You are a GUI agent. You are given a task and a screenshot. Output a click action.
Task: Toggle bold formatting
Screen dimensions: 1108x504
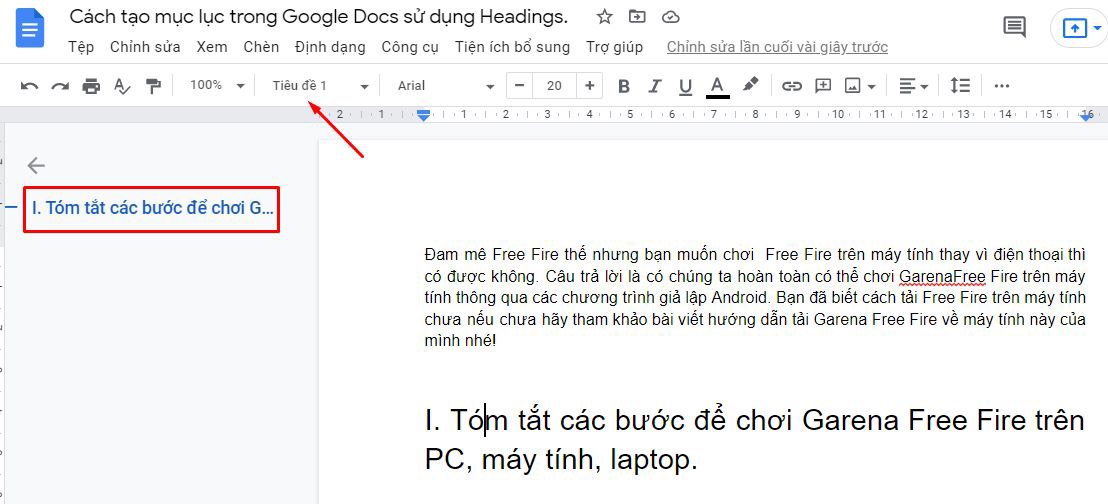tap(623, 86)
